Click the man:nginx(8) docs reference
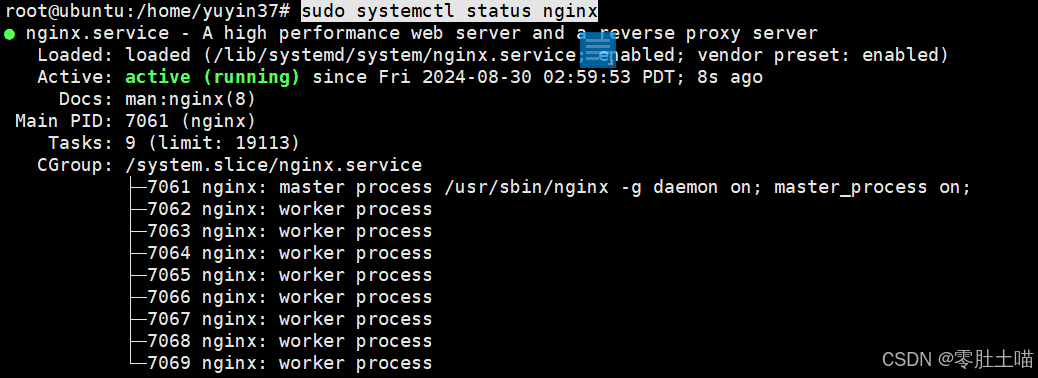The image size is (1038, 378). [x=190, y=99]
